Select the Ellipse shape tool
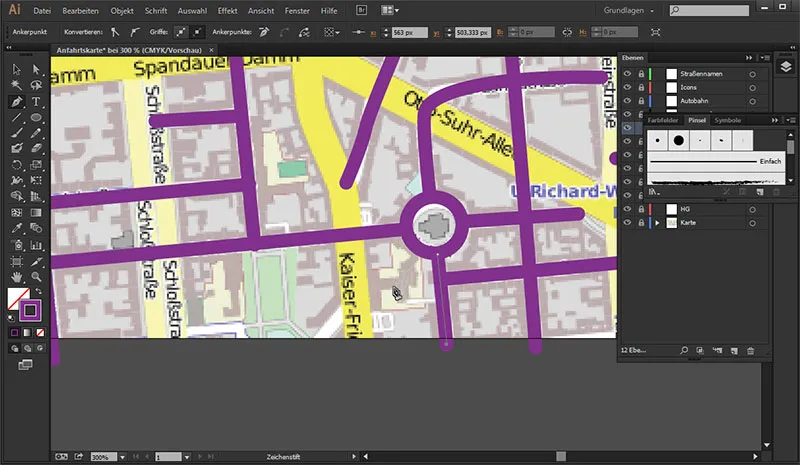This screenshot has width=800, height=465. (x=36, y=117)
